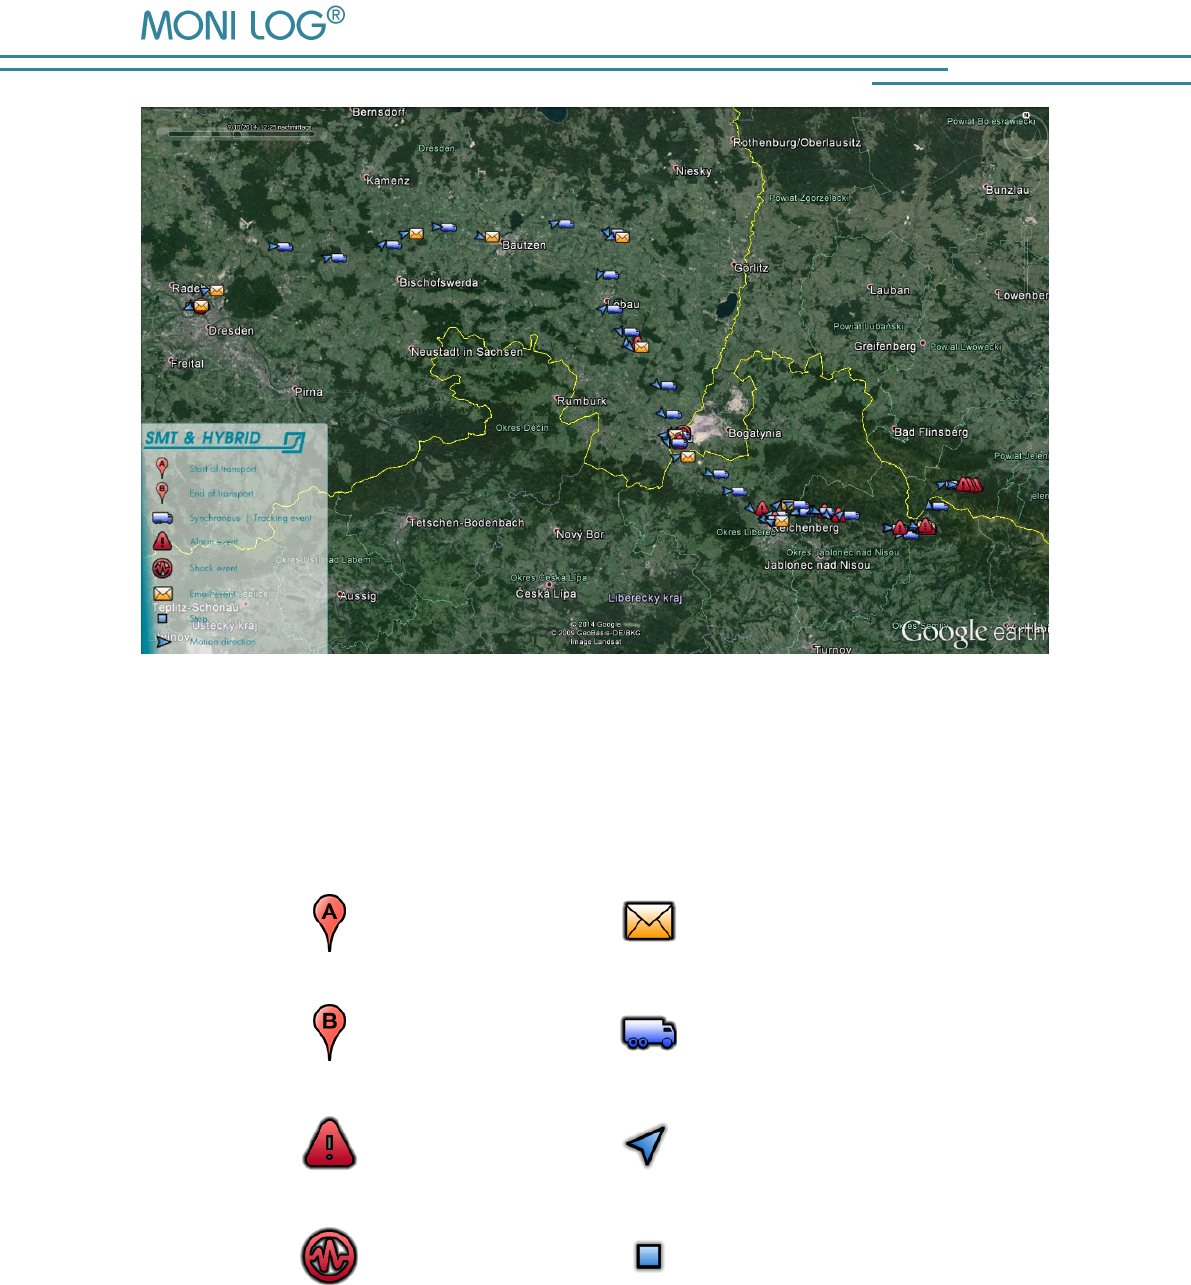This screenshot has height=1285, width=1191.
Task: Click the alarm triangle in the SMT & HYBRID legend
Action: click(x=162, y=542)
